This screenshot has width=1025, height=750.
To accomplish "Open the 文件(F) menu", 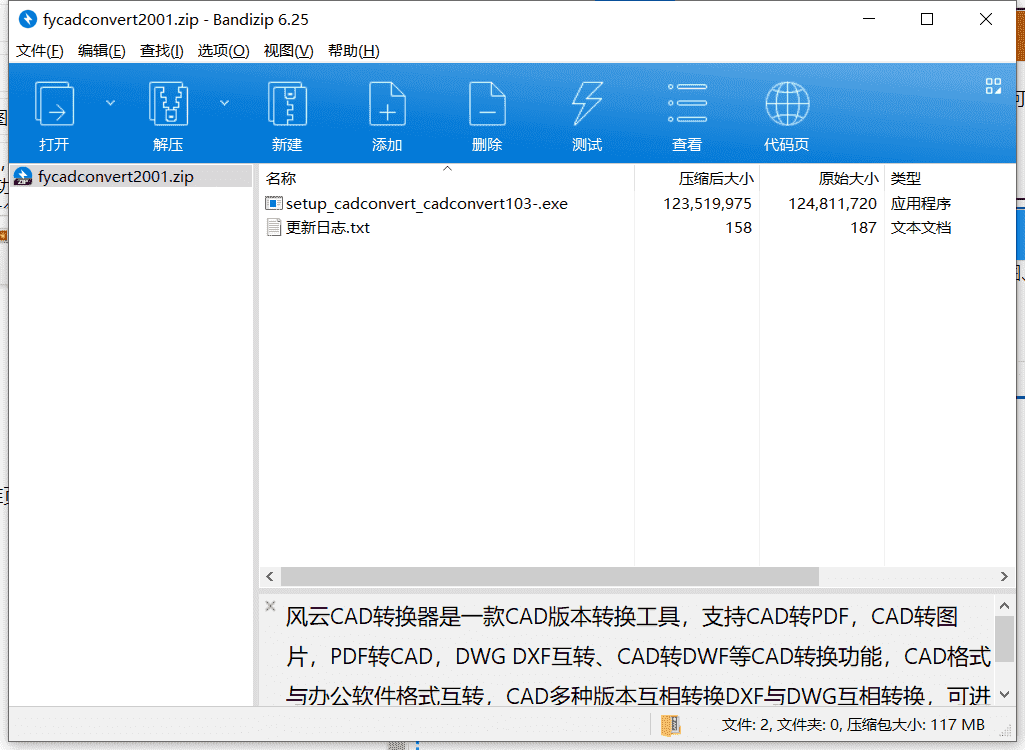I will (39, 51).
